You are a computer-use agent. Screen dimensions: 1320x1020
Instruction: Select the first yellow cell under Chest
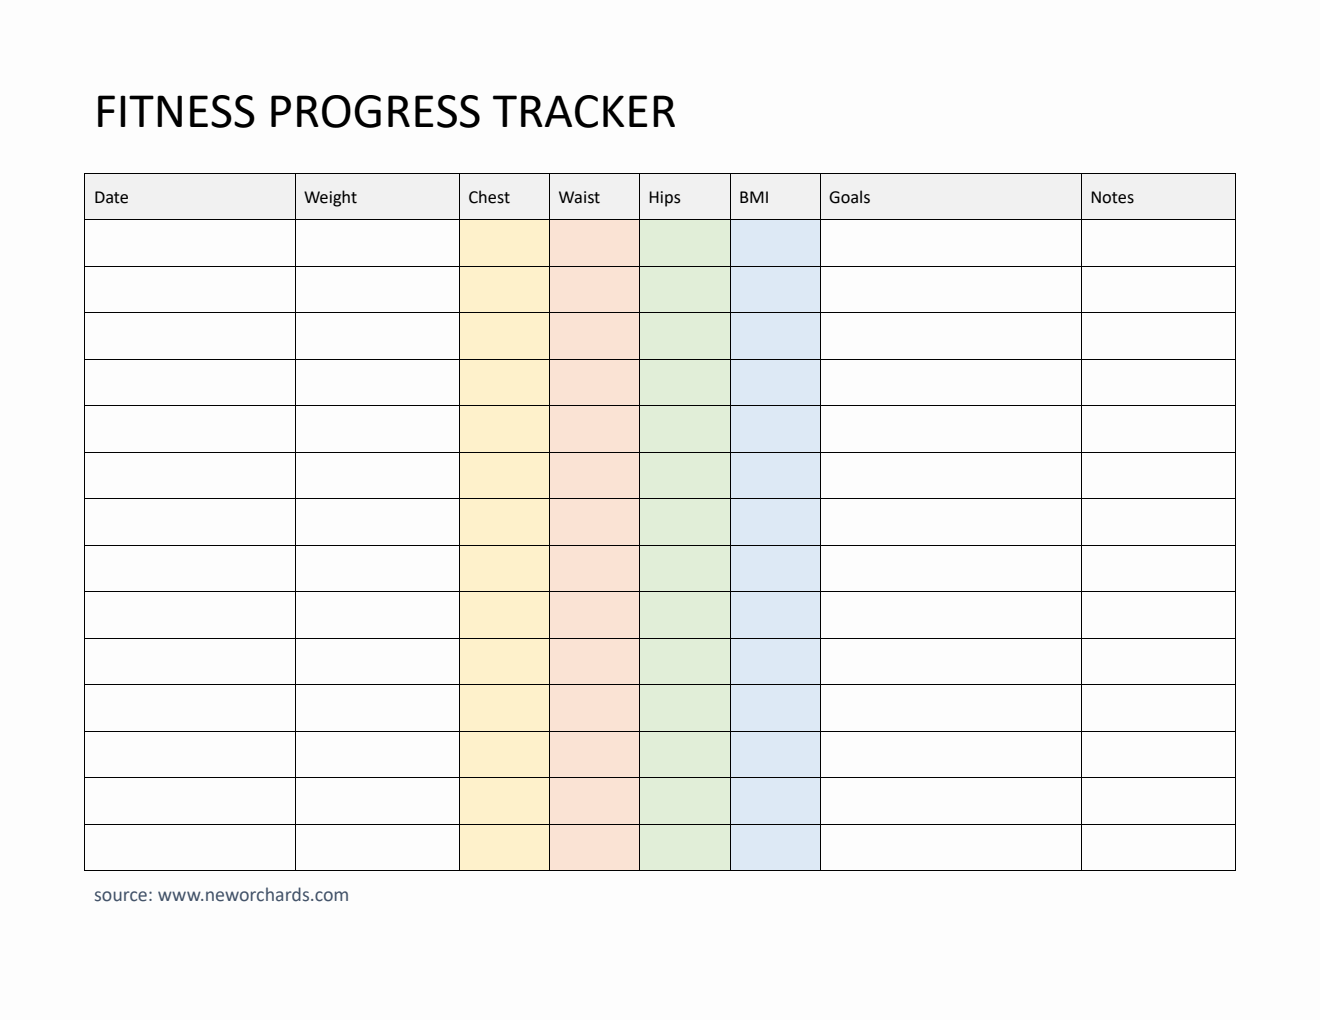504,243
